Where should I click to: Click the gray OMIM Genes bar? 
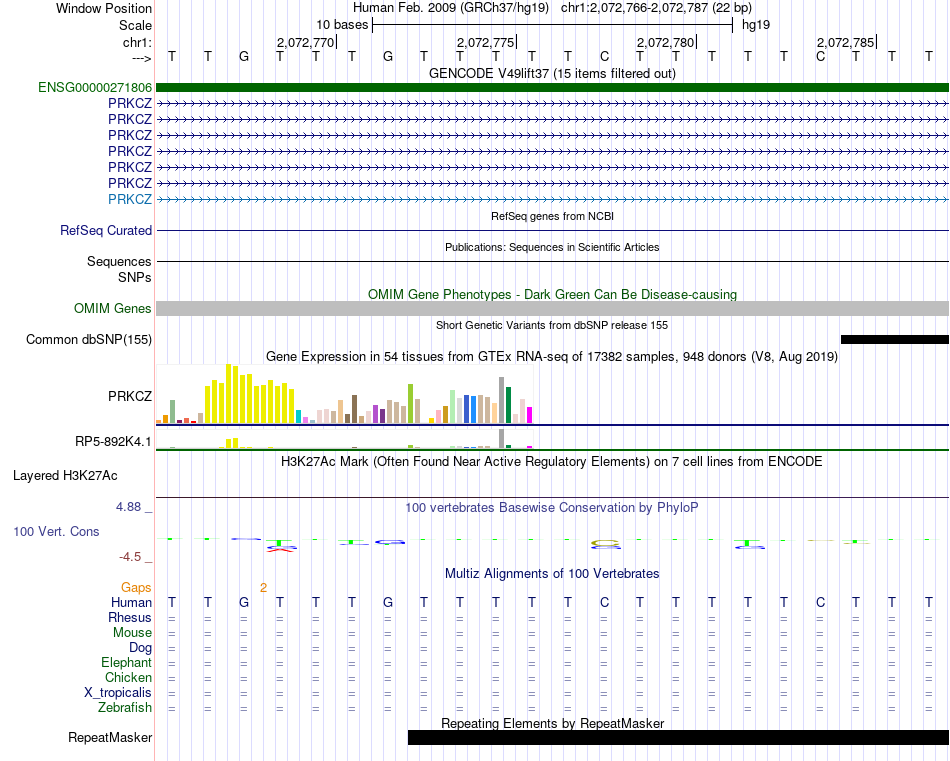[552, 308]
